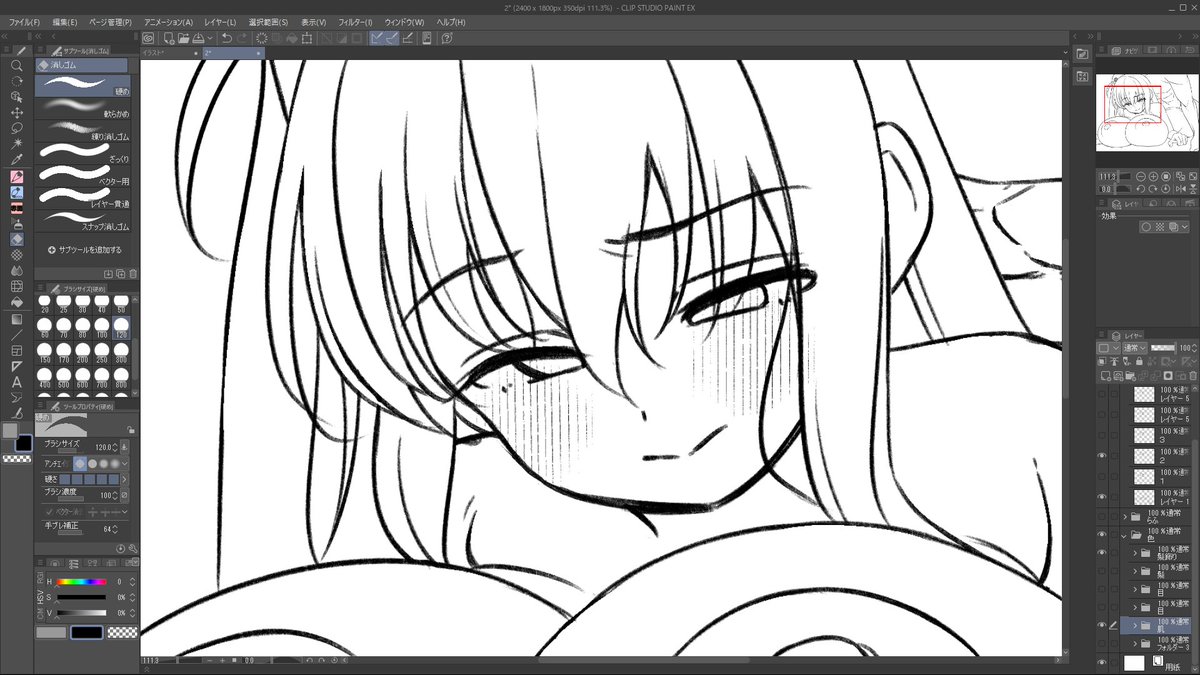Click the Undo arrow in the toolbar
The width and height of the screenshot is (1200, 675).
[227, 38]
